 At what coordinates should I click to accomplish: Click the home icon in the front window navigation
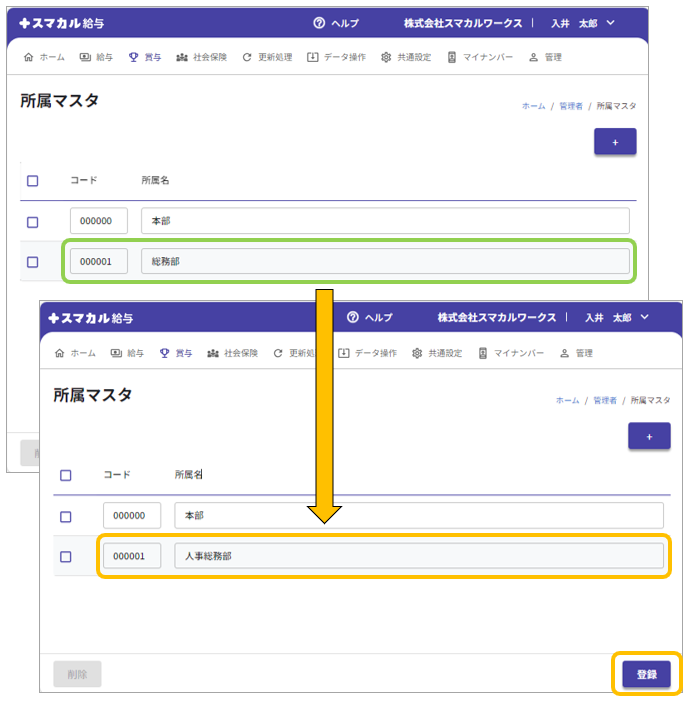tap(60, 353)
